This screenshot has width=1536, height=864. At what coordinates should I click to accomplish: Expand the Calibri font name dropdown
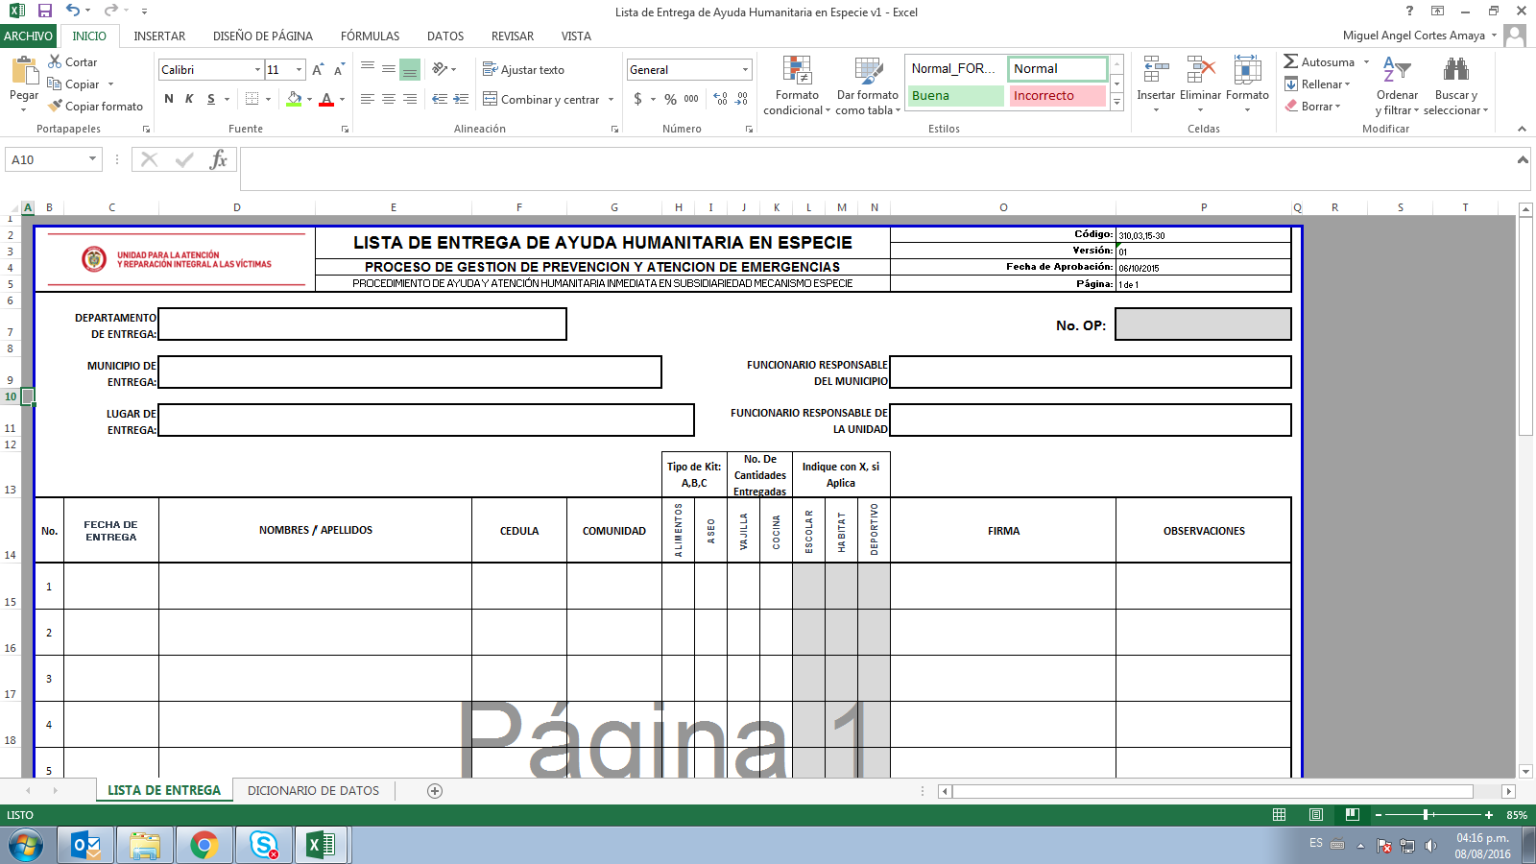tap(257, 70)
